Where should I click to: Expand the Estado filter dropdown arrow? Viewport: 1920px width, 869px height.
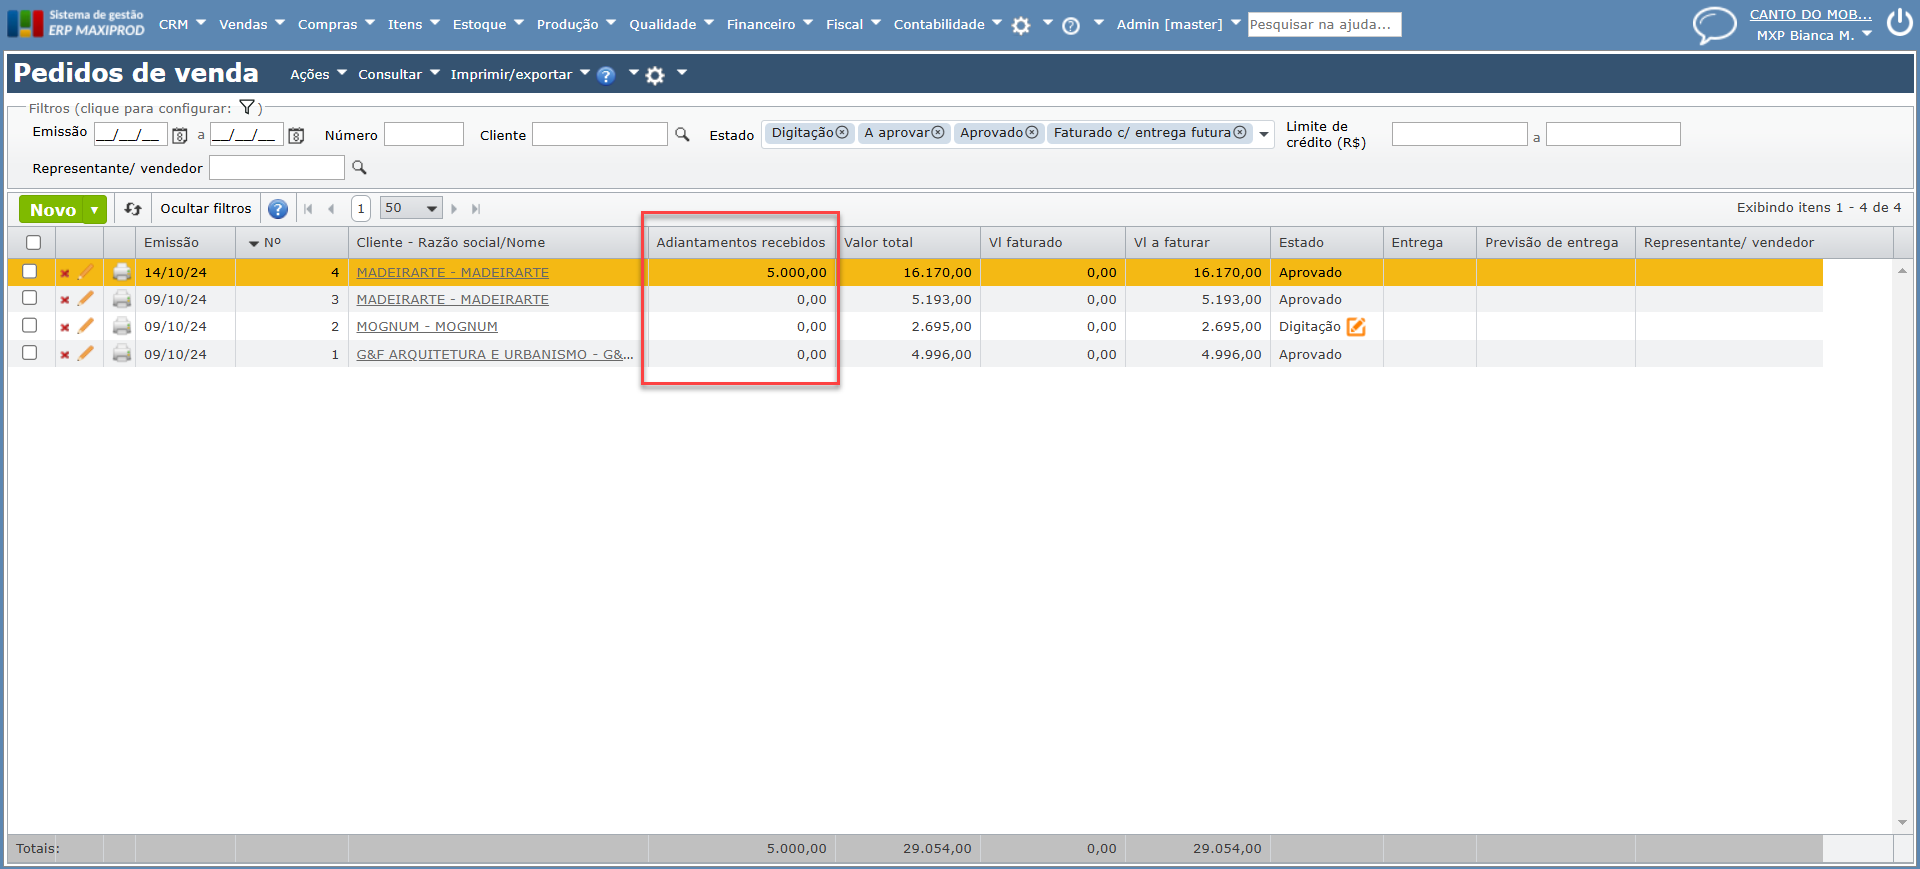1264,134
